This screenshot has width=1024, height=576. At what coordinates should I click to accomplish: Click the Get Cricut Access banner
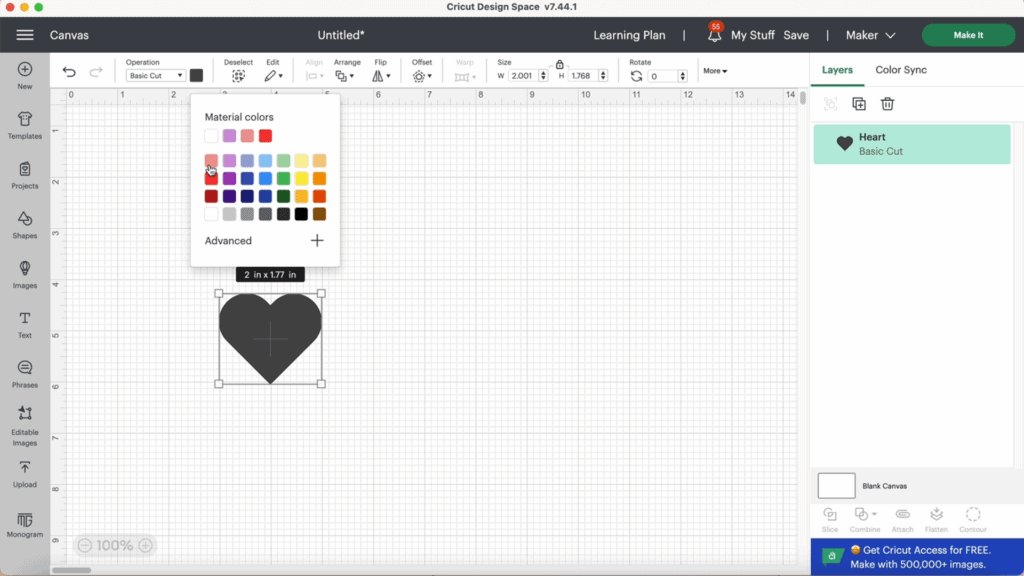pyautogui.click(x=917, y=557)
